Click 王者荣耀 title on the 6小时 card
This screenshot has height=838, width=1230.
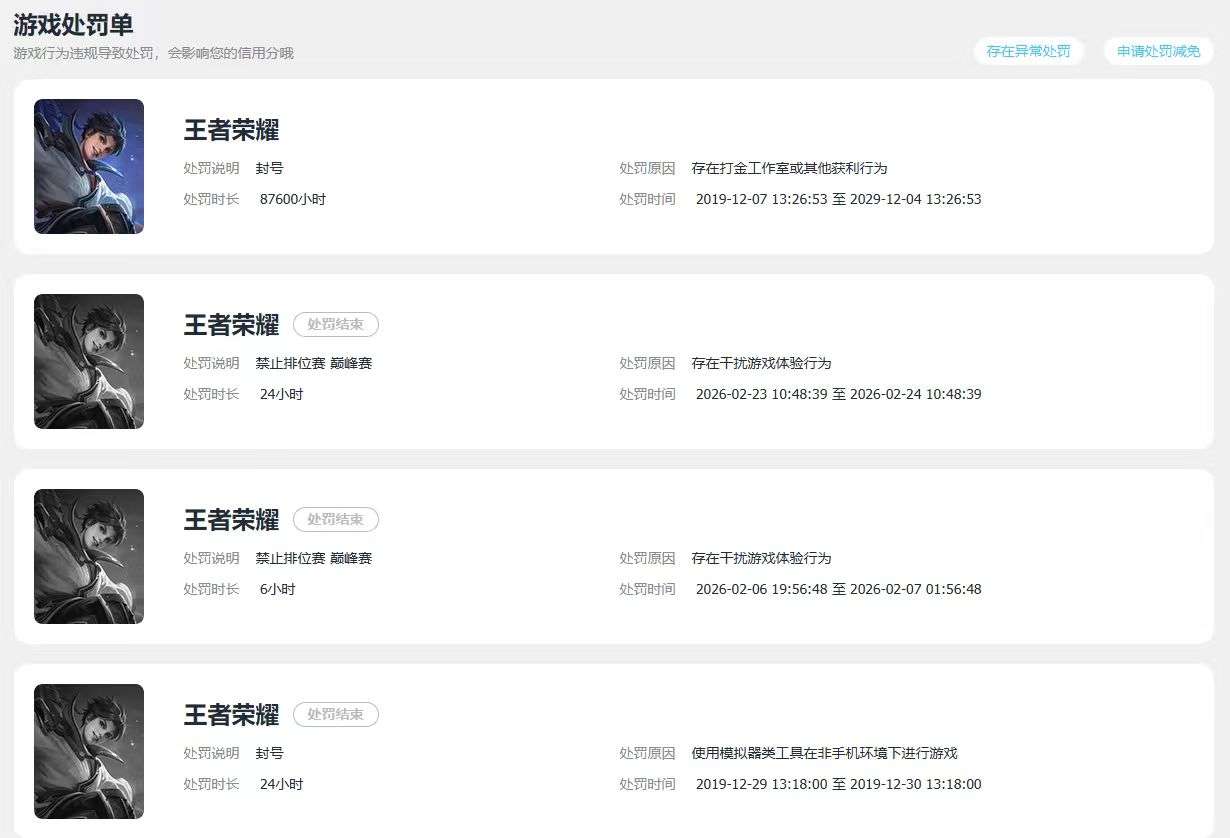231,520
